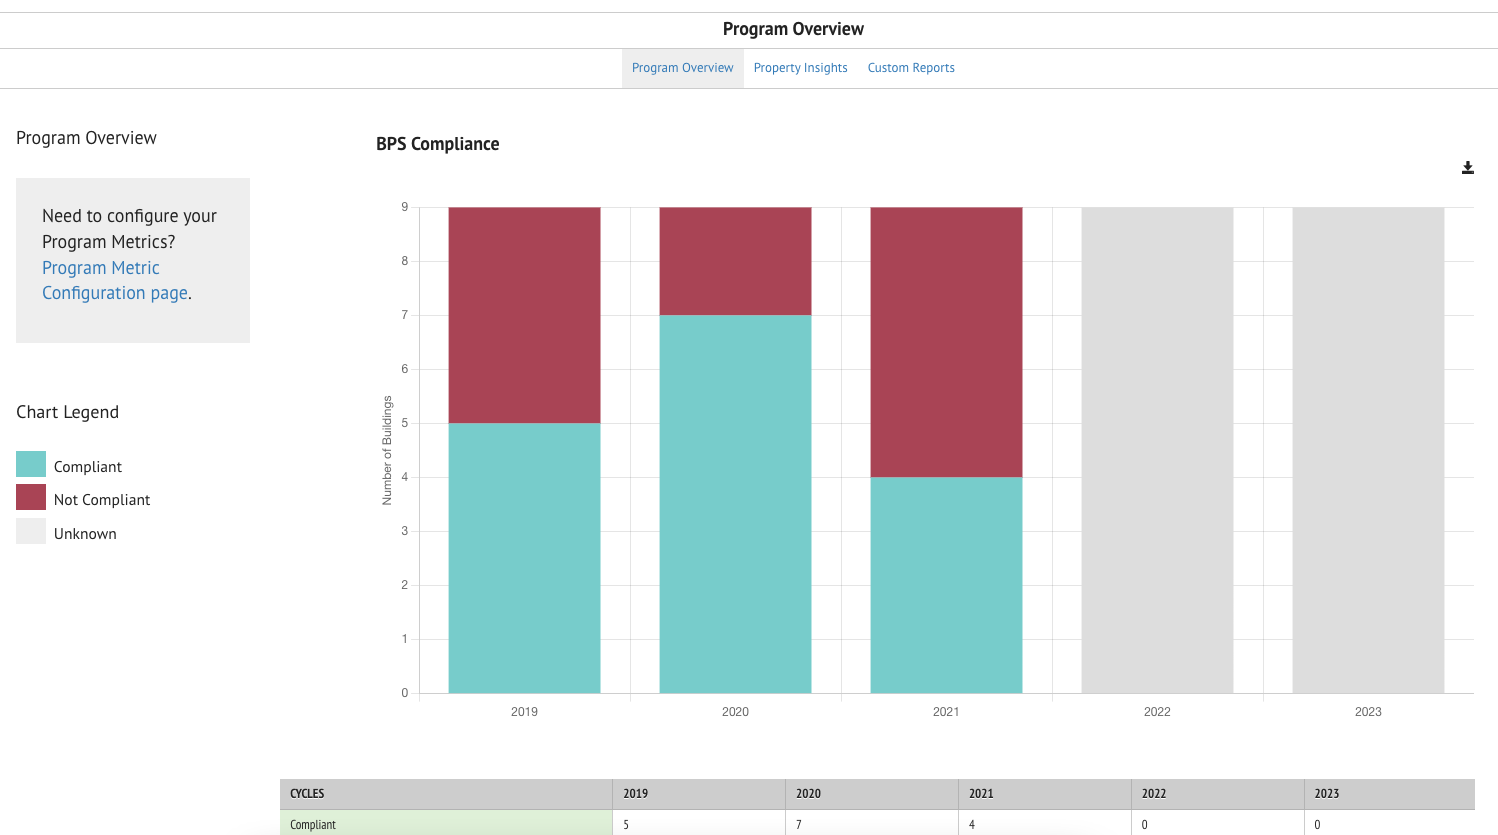Click the chart download/export icon
This screenshot has width=1498, height=835.
point(1467,167)
